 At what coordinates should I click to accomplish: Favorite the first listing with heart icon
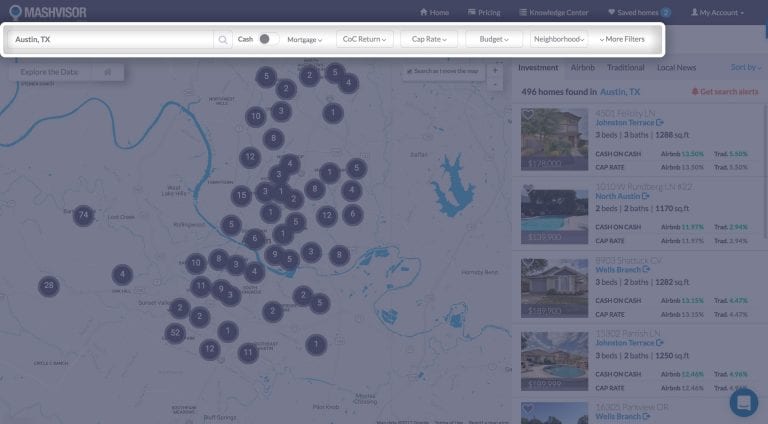click(528, 115)
